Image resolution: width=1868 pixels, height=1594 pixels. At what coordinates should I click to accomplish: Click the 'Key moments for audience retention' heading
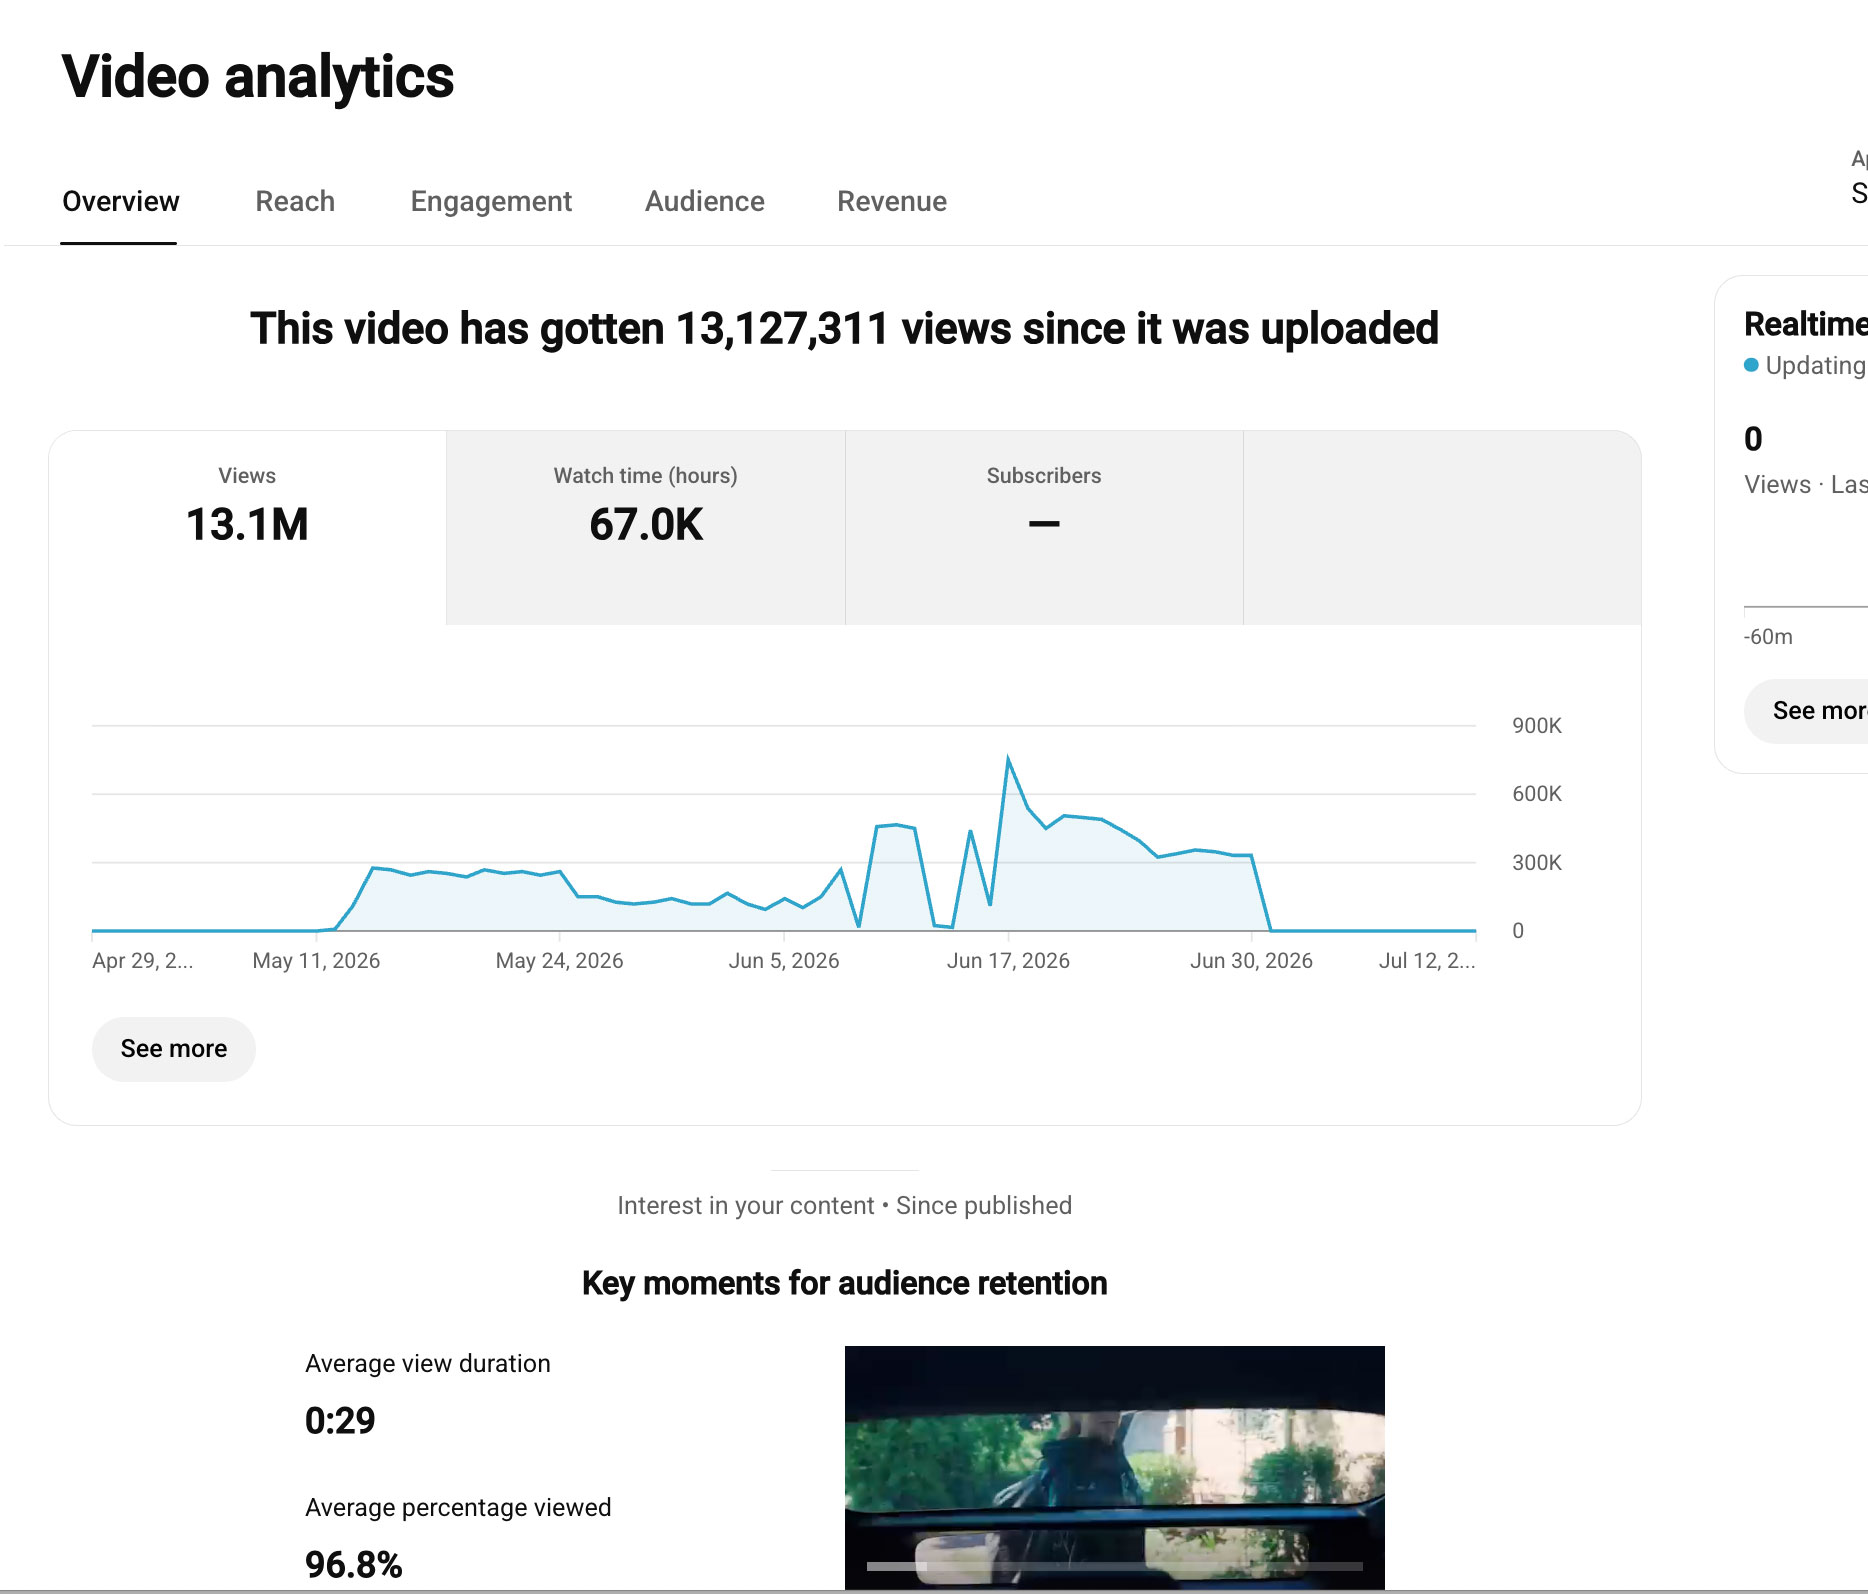pyautogui.click(x=844, y=1283)
